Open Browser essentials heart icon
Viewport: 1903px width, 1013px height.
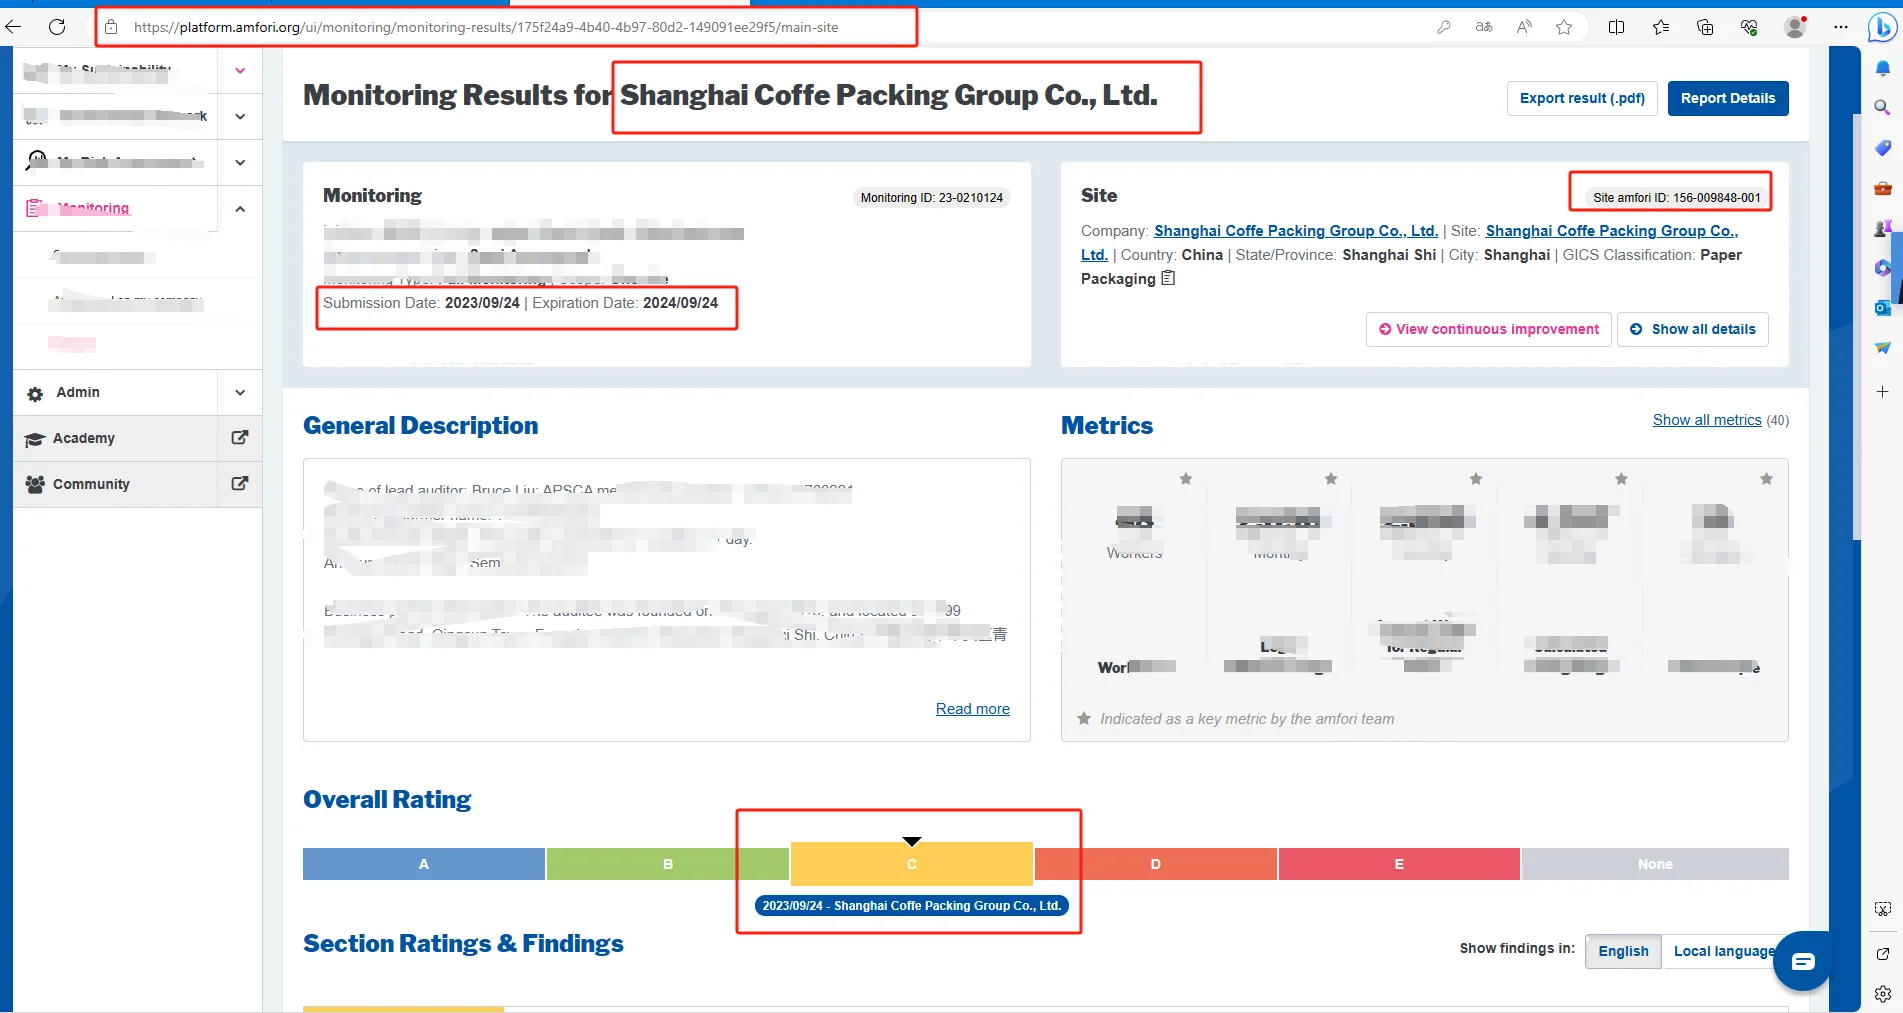coord(1749,27)
